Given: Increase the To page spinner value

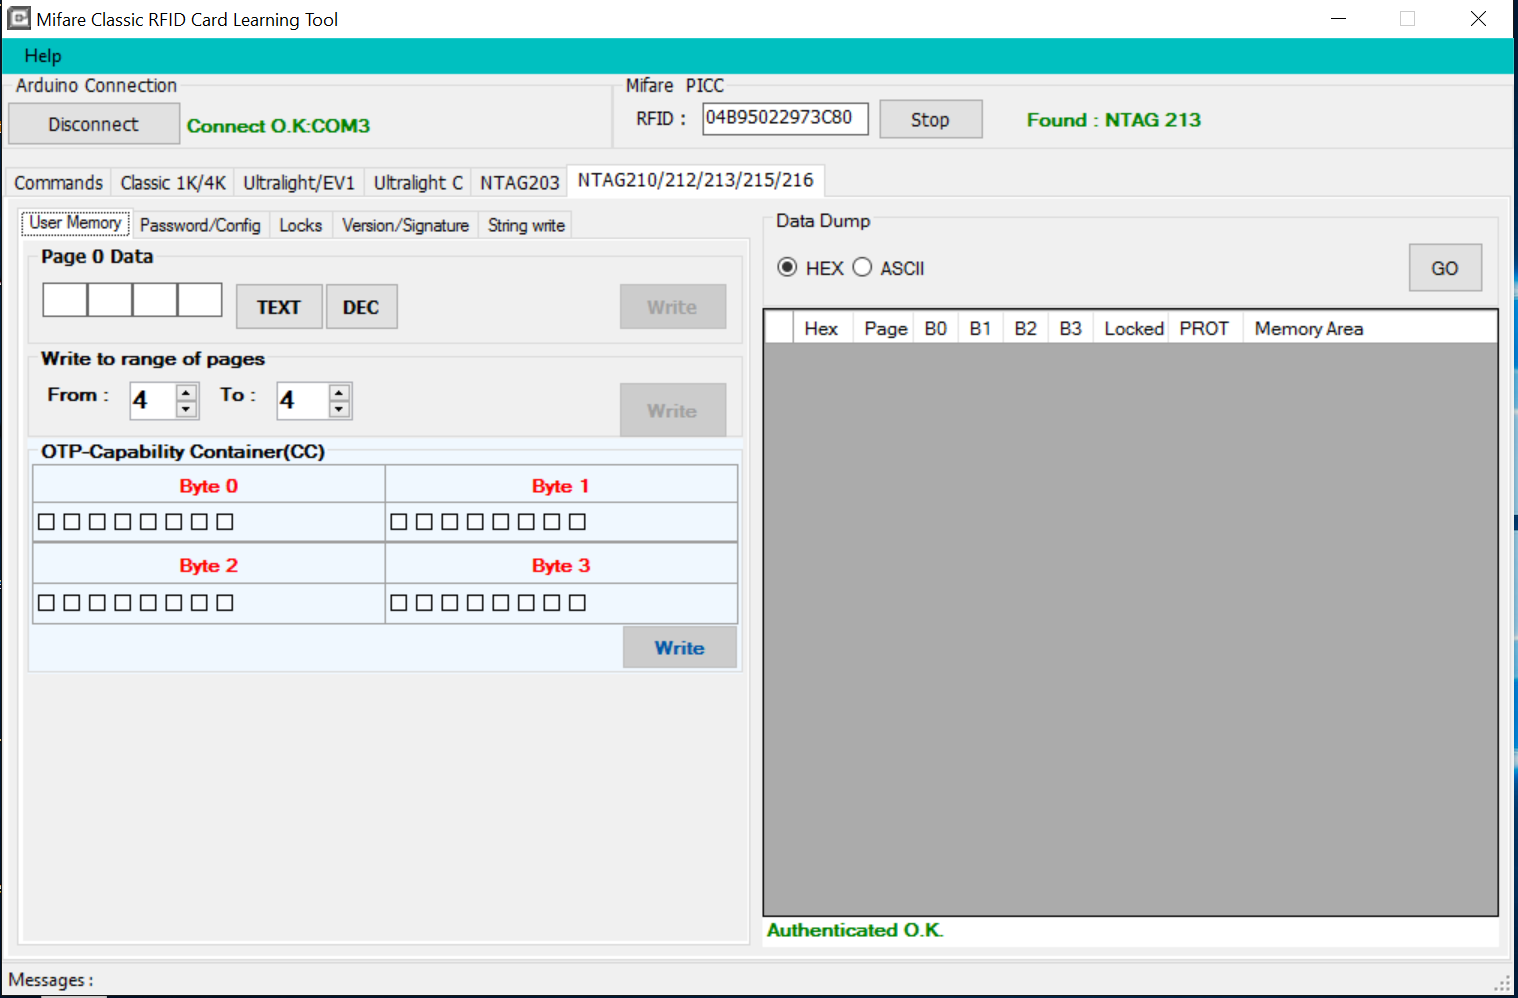Looking at the screenshot, I should pyautogui.click(x=339, y=392).
